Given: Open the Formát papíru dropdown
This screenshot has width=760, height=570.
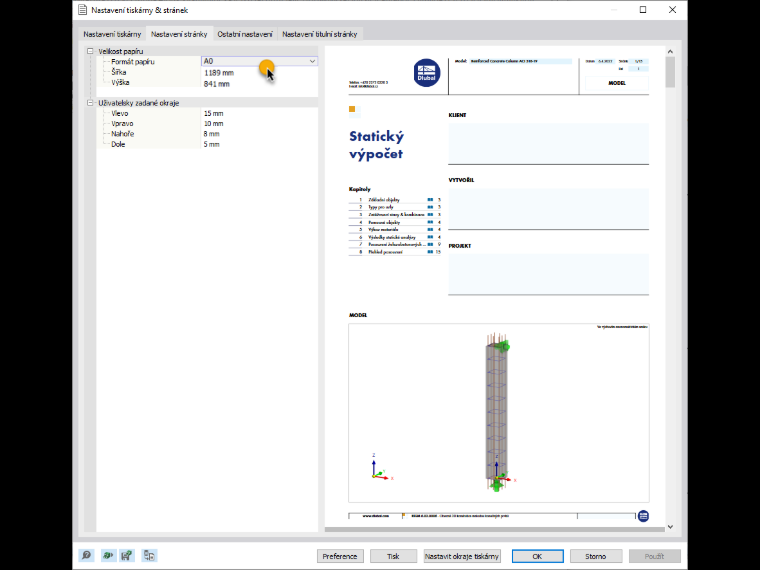Looking at the screenshot, I should tap(312, 61).
